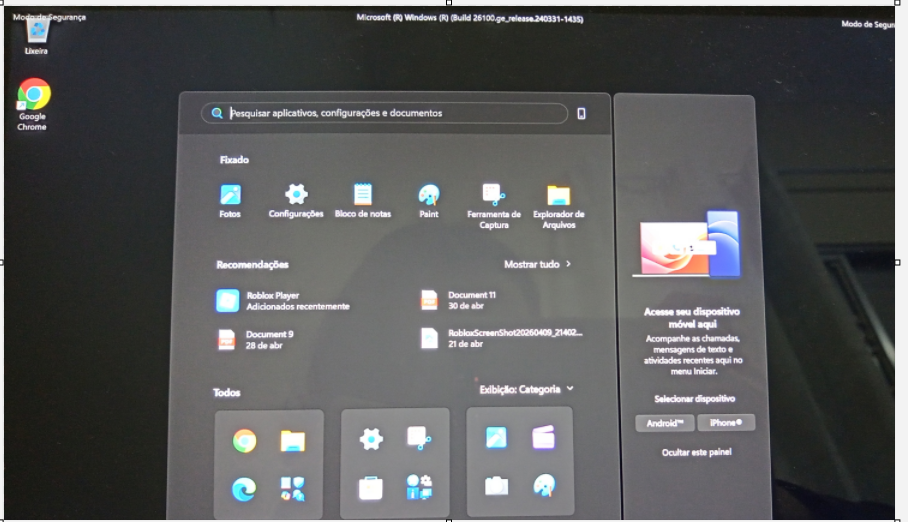Click 'Adicionados recentemente' under Roblox Player
Viewport: 908px width, 522px height.
(x=298, y=306)
